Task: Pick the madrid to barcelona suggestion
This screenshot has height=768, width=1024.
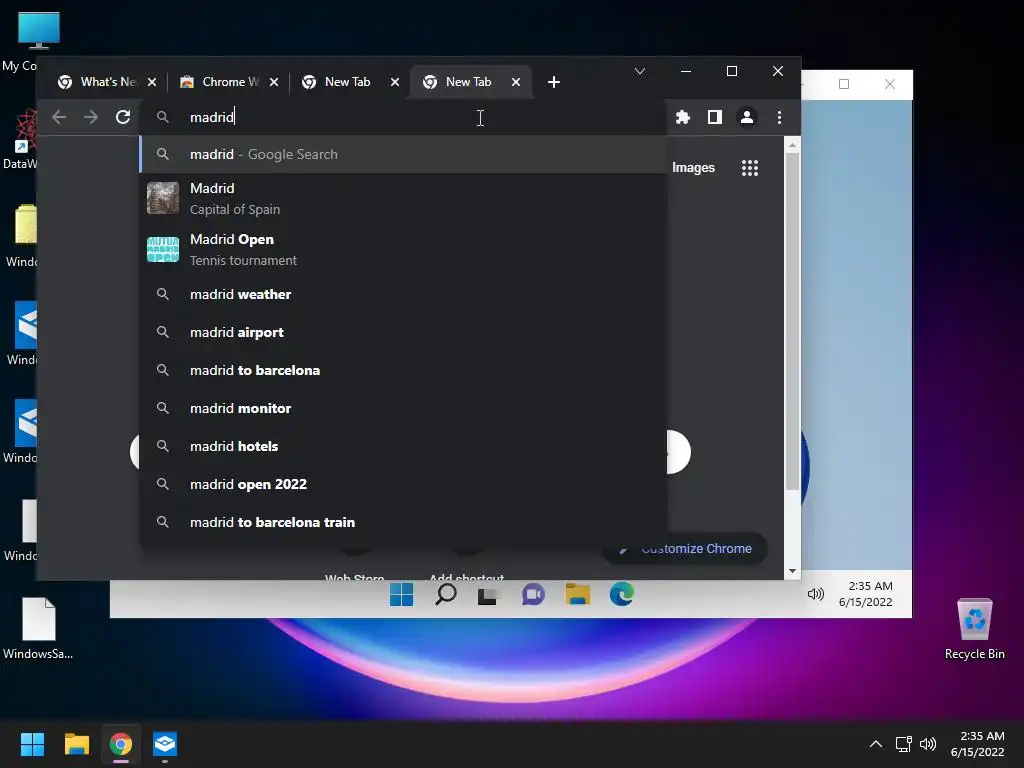Action: (x=404, y=370)
